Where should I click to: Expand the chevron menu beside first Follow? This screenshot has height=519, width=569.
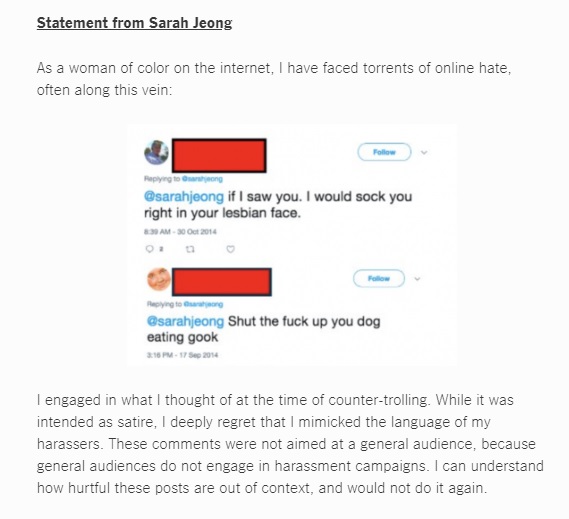tap(424, 152)
